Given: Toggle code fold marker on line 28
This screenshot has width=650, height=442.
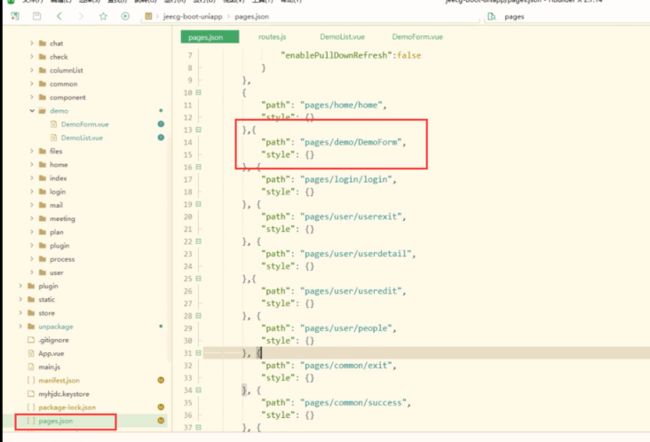Looking at the screenshot, I should [x=199, y=316].
